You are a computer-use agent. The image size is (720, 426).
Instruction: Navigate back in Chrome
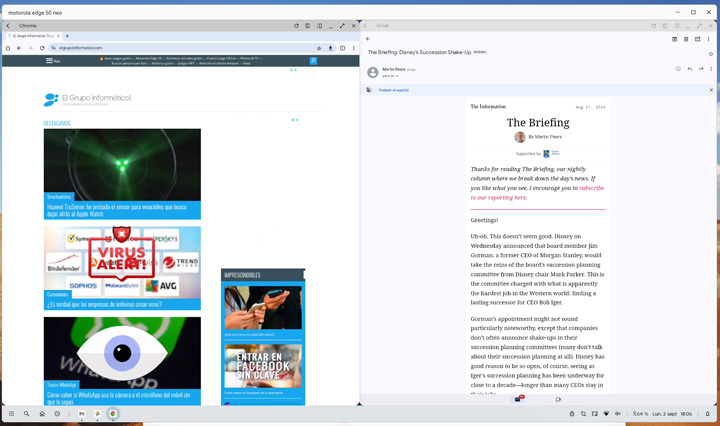coord(19,48)
